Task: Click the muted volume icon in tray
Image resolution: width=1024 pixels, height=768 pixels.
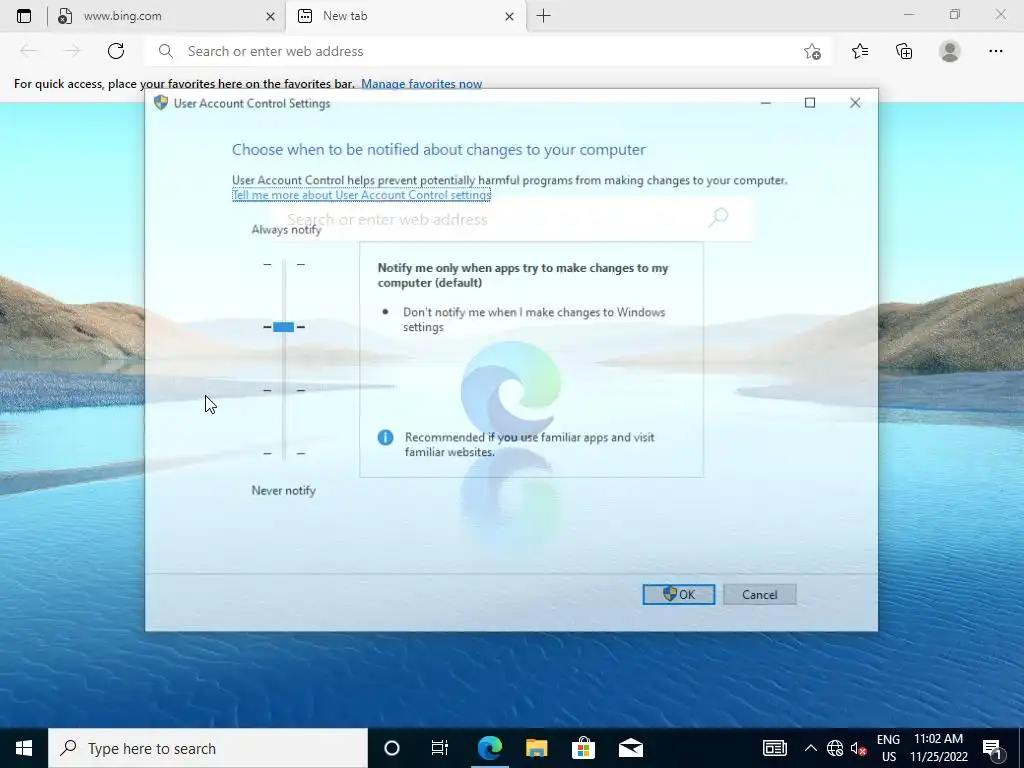Action: (858, 748)
